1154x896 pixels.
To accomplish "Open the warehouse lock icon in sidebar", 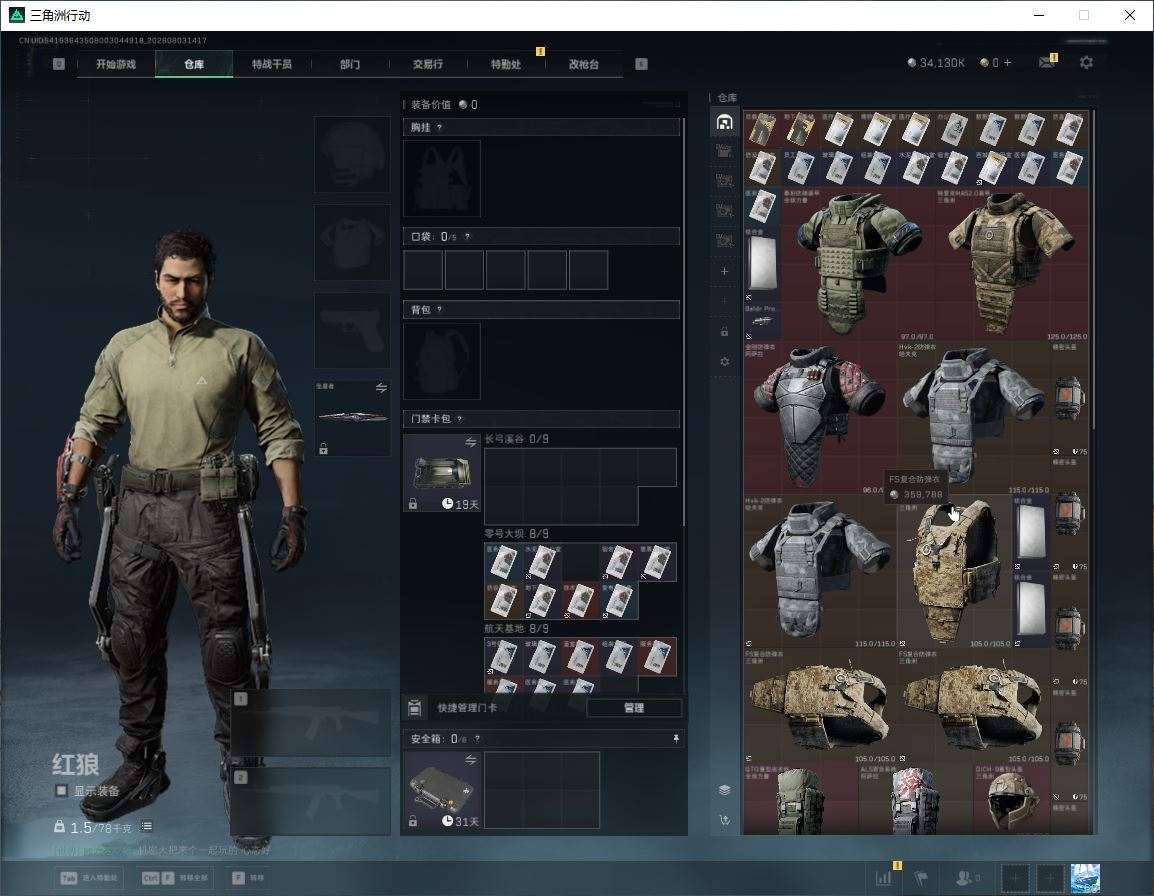I will (724, 332).
